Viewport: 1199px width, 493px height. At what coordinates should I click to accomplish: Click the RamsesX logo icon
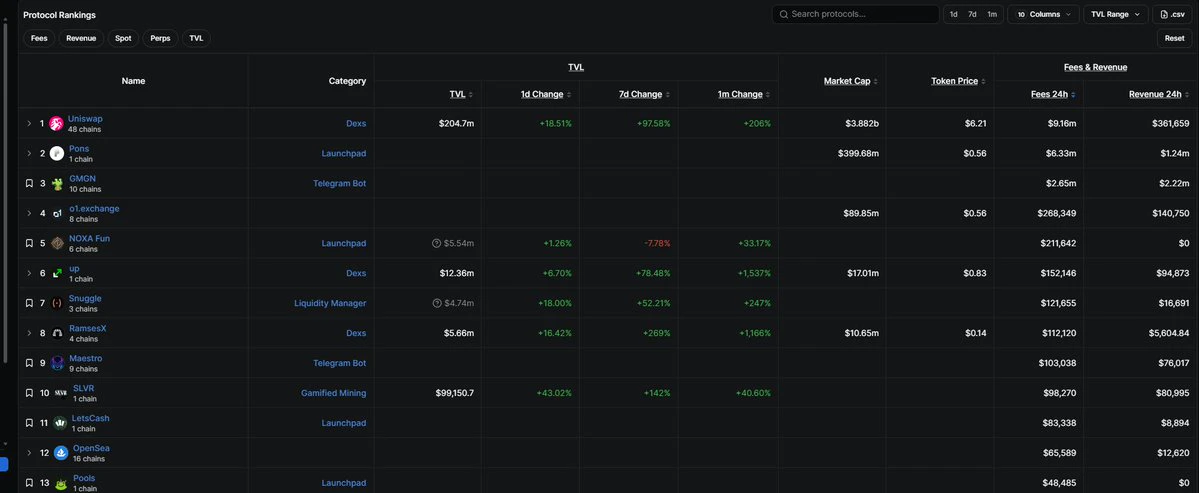[57, 333]
